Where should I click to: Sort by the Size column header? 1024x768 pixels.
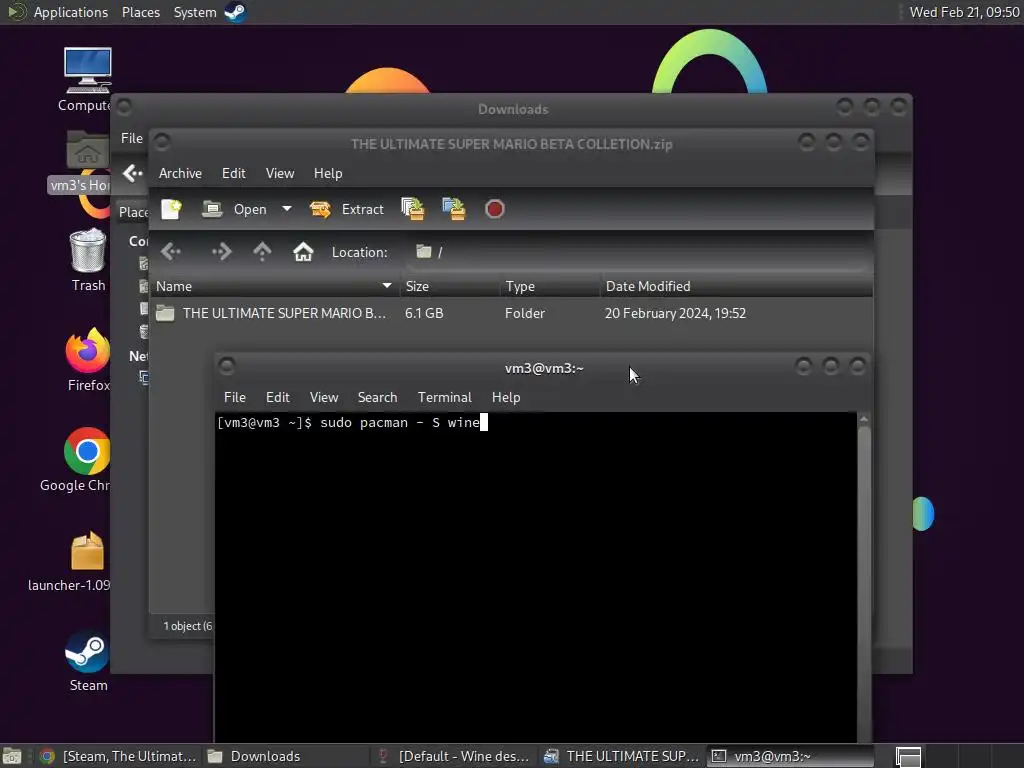pyautogui.click(x=451, y=286)
